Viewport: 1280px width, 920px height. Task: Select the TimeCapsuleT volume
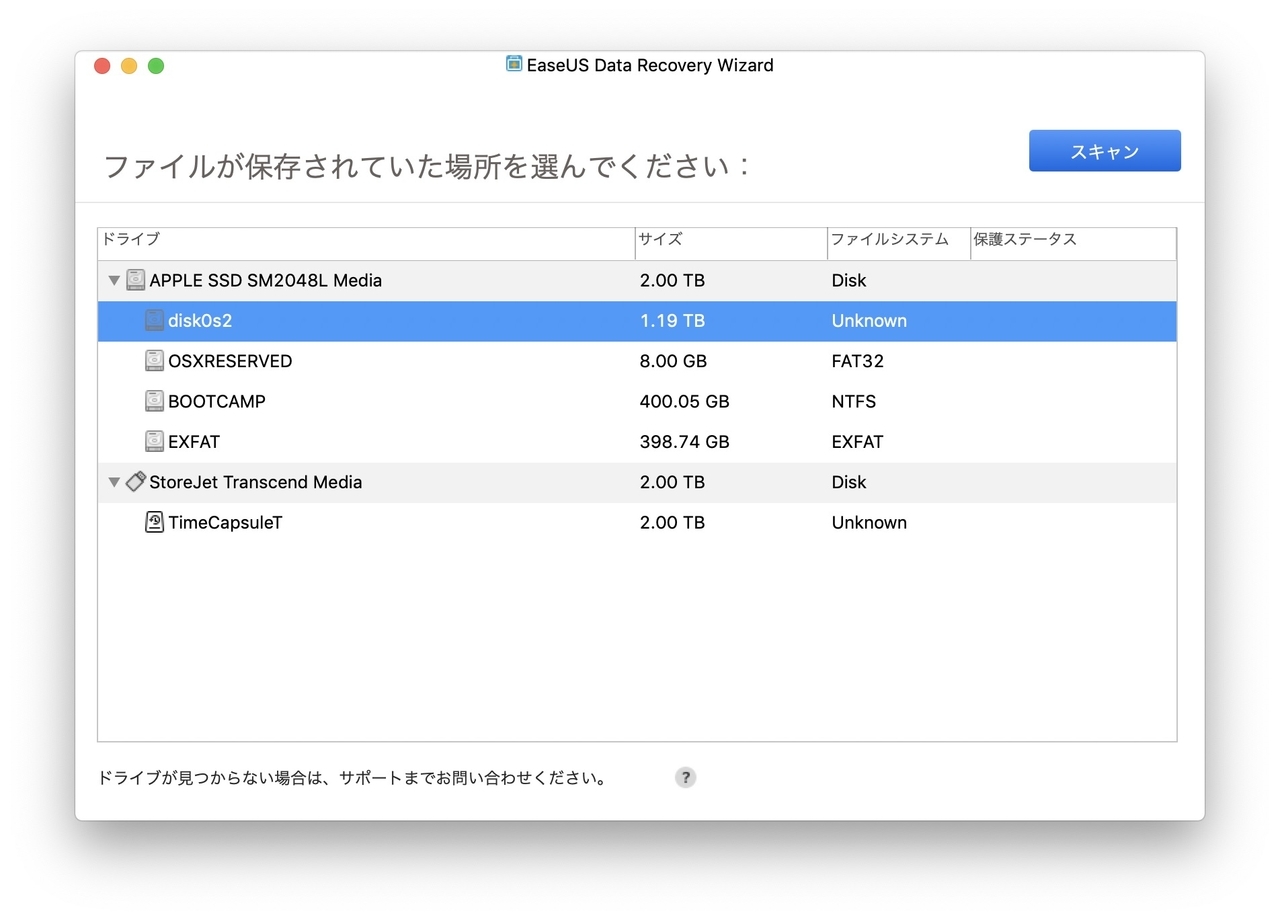click(x=637, y=522)
